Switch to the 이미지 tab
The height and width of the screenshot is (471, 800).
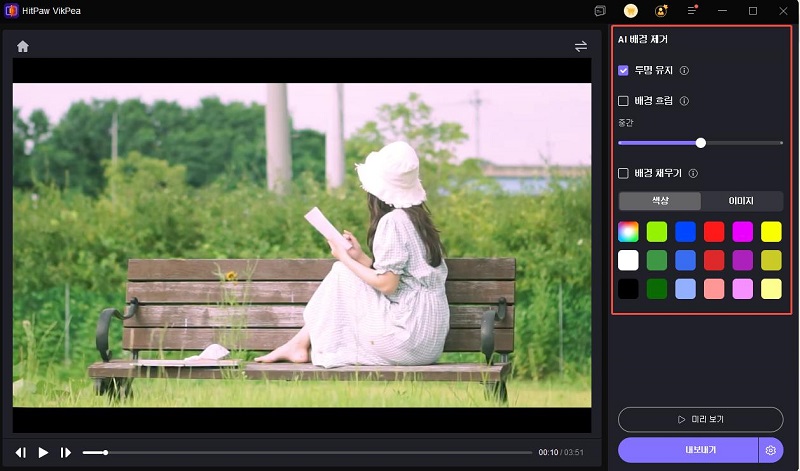(x=741, y=201)
